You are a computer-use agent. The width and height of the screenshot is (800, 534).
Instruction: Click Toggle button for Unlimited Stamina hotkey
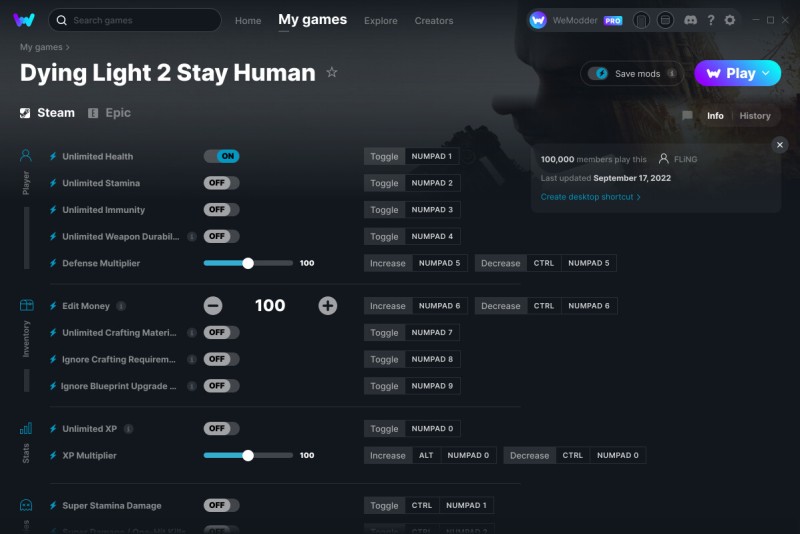384,183
